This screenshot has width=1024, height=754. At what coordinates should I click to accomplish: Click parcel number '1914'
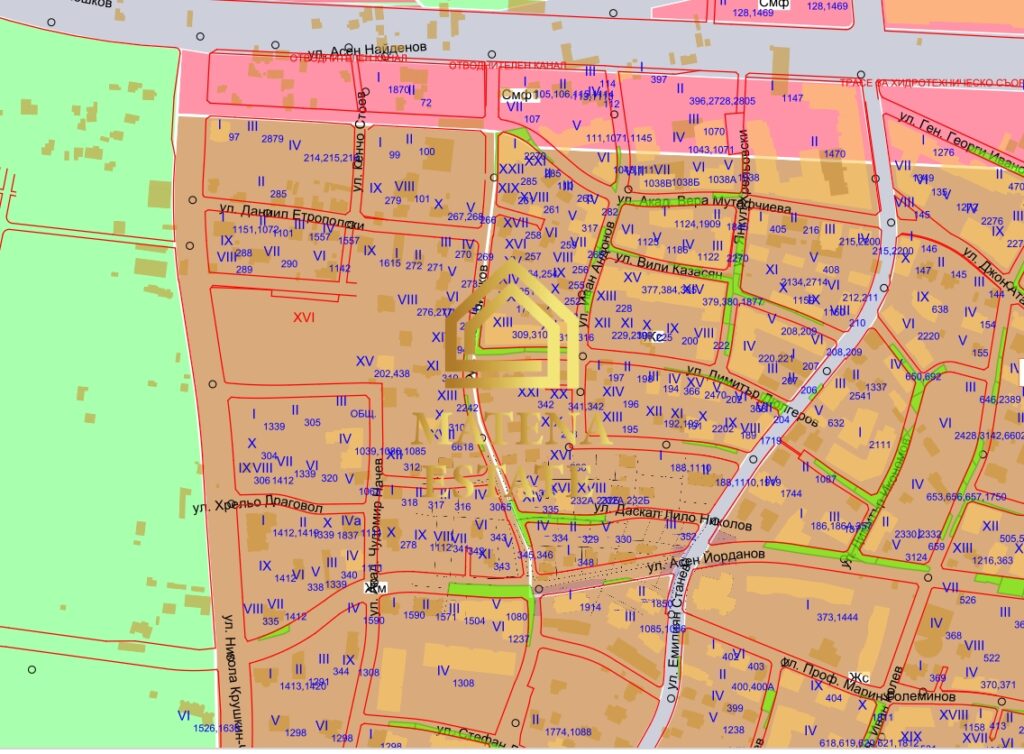[590, 607]
